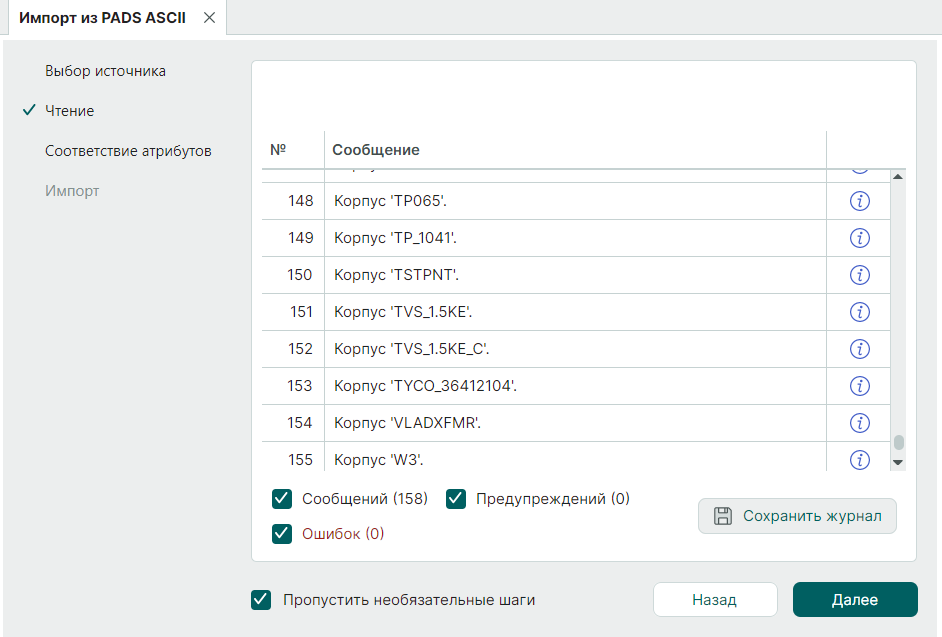View info for row 152 'TVS_1.5KE_C'
Viewport: 942px width, 637px height.
(858, 349)
